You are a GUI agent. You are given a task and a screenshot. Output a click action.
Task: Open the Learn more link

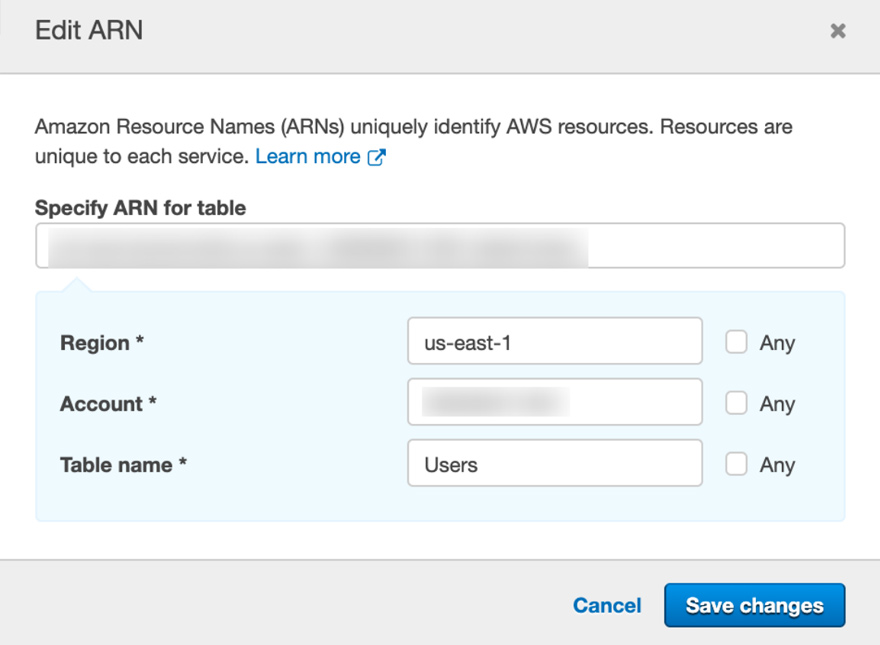pyautogui.click(x=308, y=157)
